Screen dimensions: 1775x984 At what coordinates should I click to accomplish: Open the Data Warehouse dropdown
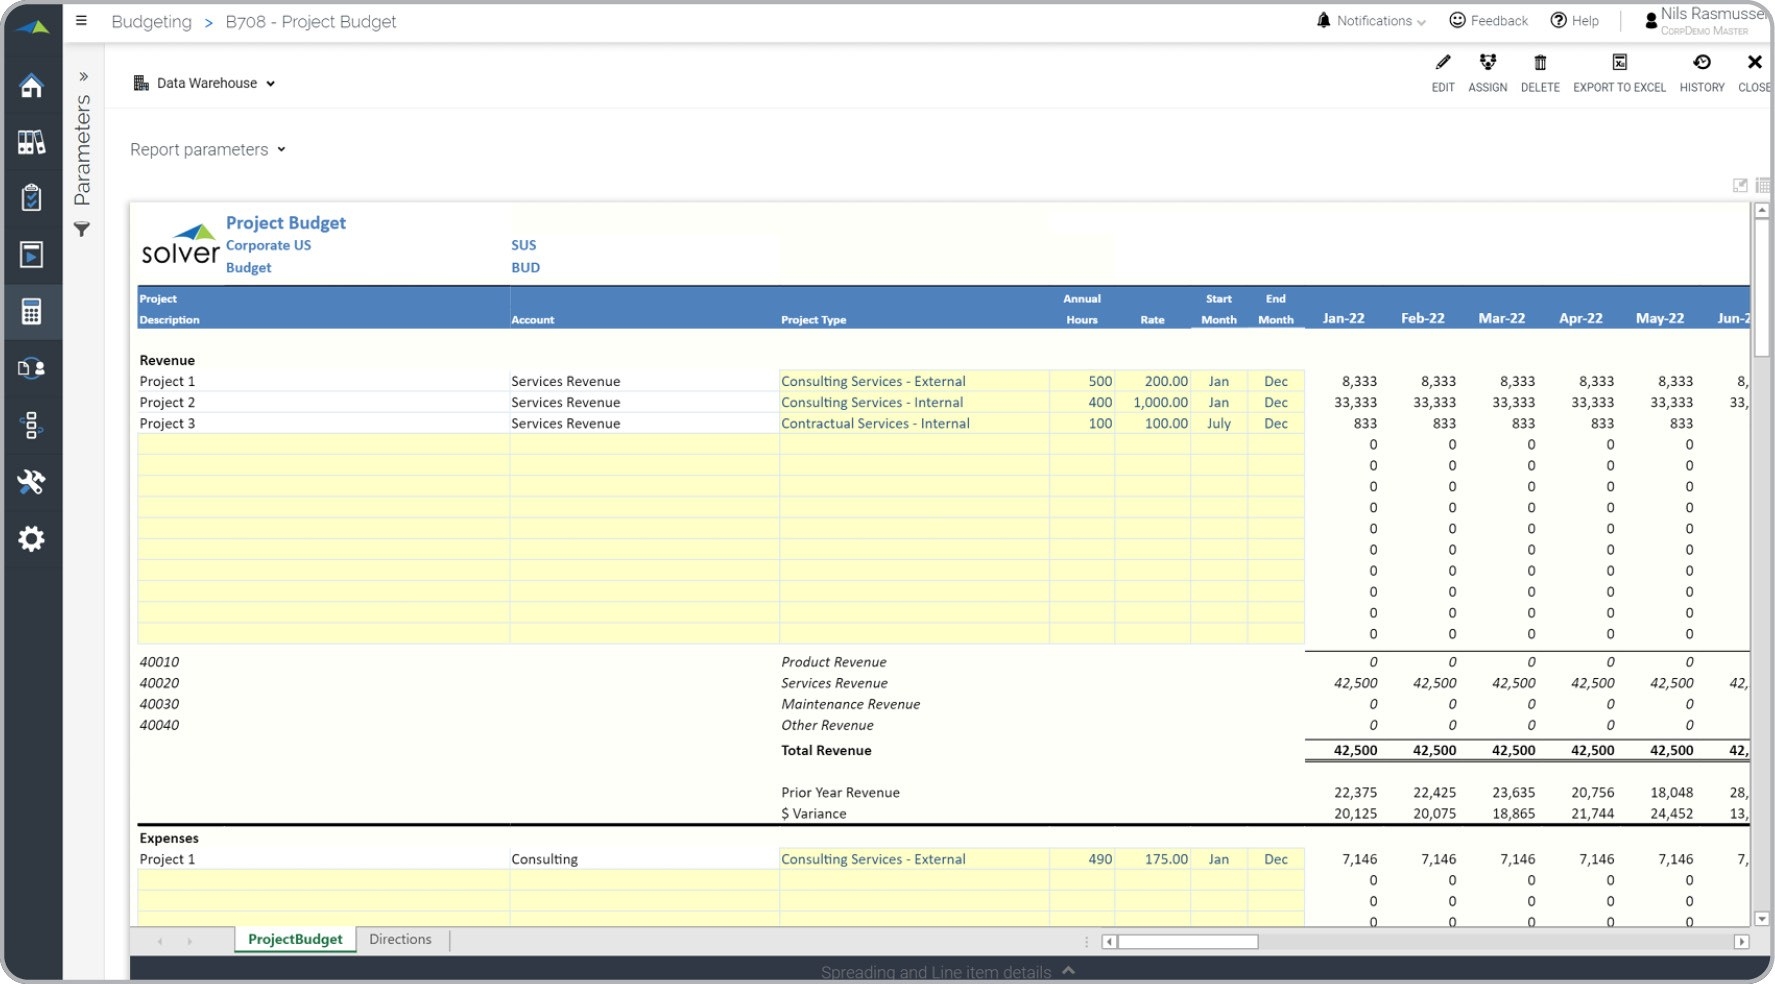click(204, 83)
